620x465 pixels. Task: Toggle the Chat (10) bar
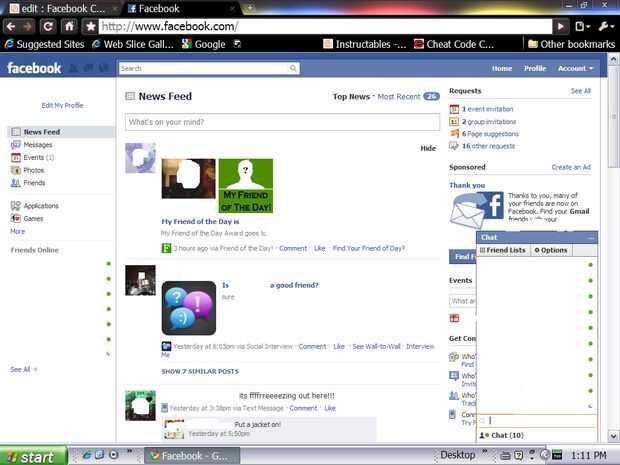click(x=537, y=435)
